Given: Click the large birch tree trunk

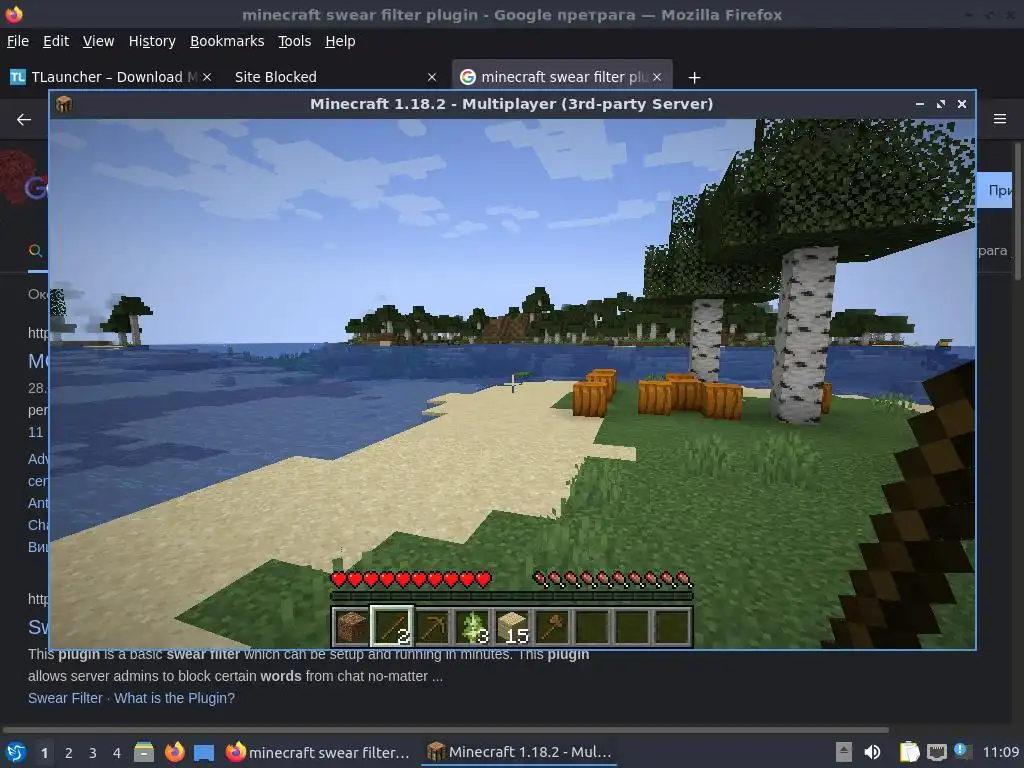Looking at the screenshot, I should click(803, 334).
